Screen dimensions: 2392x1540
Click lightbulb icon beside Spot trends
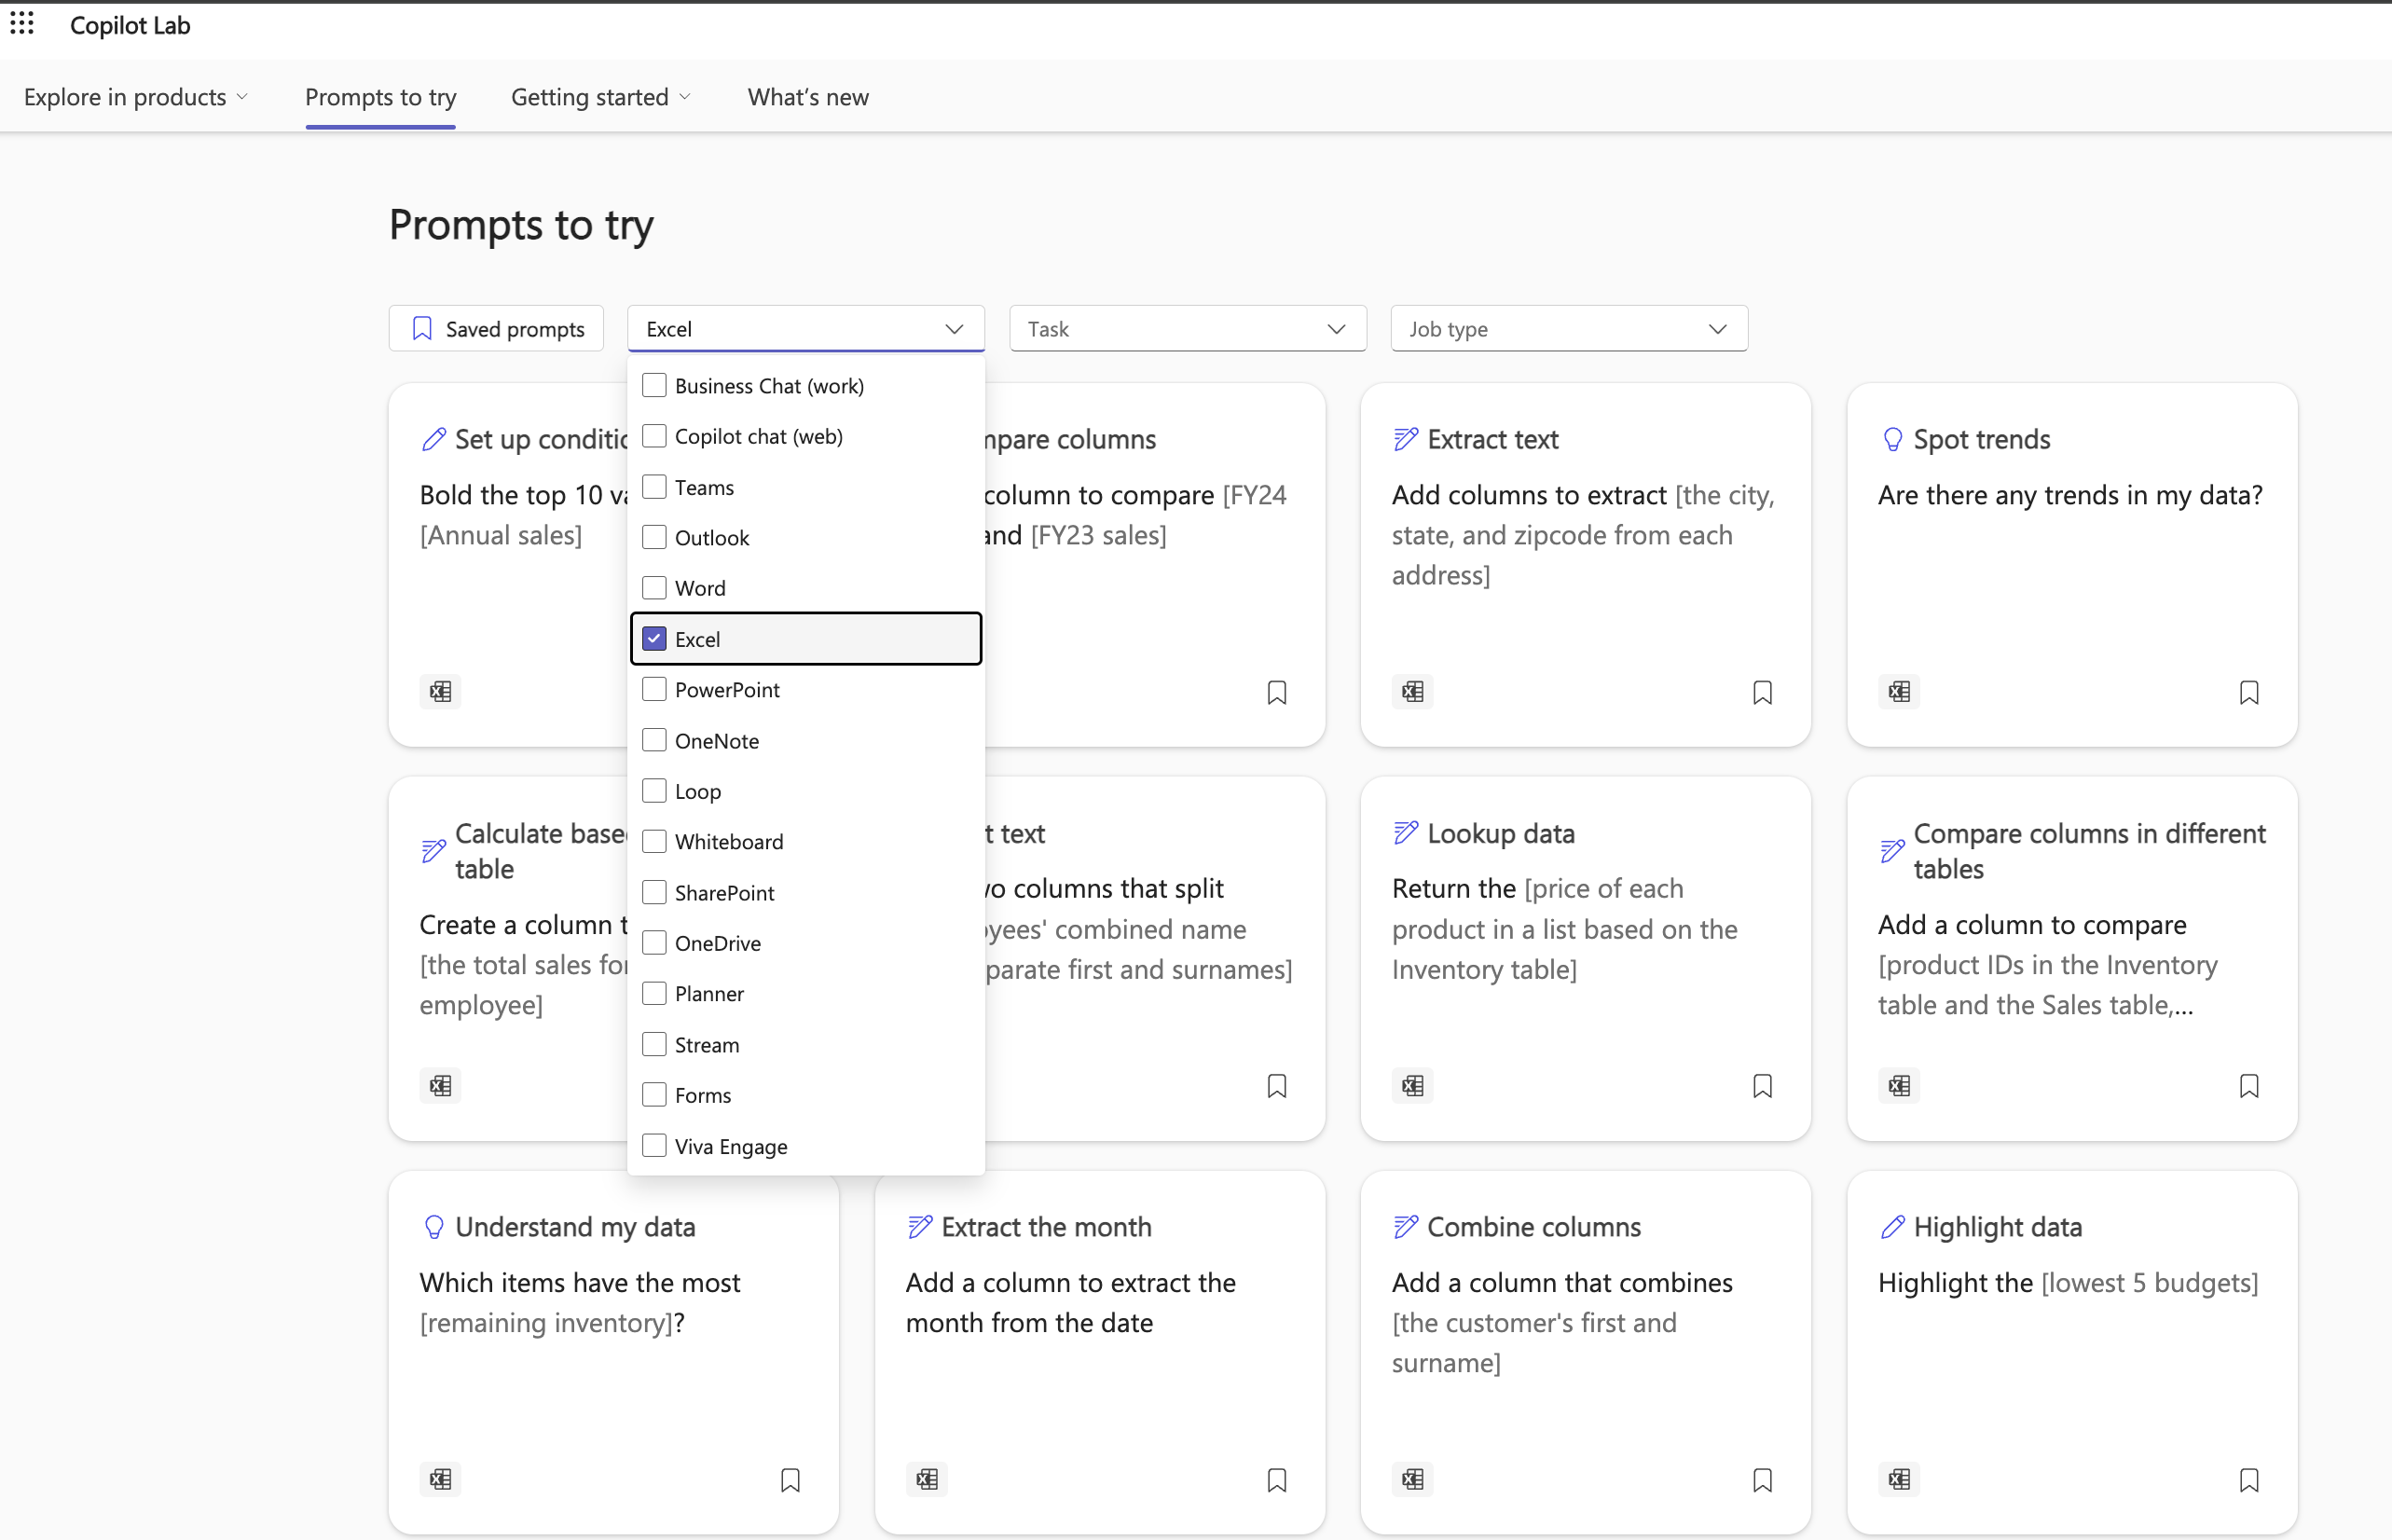pyautogui.click(x=1892, y=439)
